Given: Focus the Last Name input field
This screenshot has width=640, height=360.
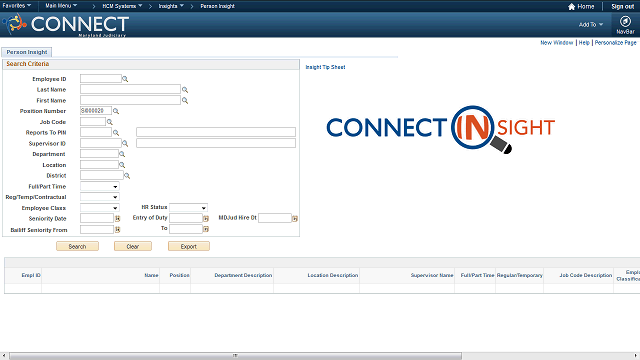Looking at the screenshot, I should click(130, 89).
